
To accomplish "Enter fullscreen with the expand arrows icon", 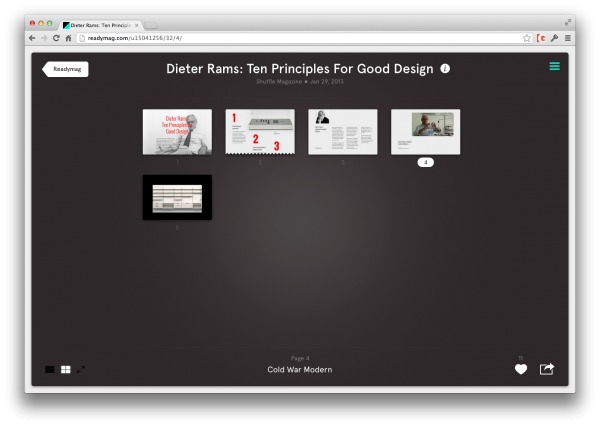I will coord(81,370).
